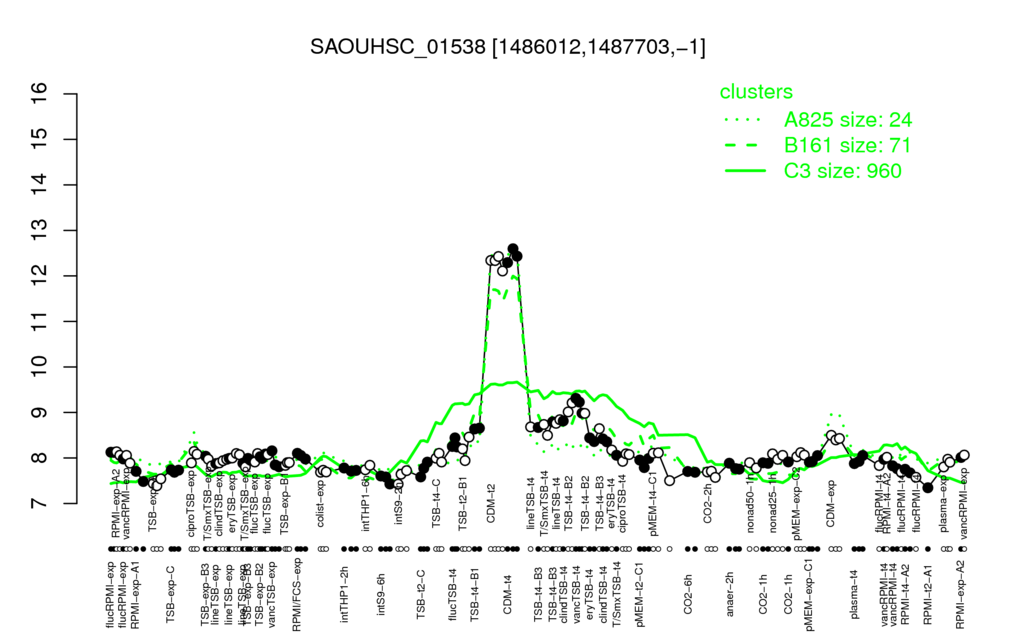Click the 'RPMI/FCS-exp' condition label
The width and height of the screenshot is (1024, 640).
pos(296,594)
